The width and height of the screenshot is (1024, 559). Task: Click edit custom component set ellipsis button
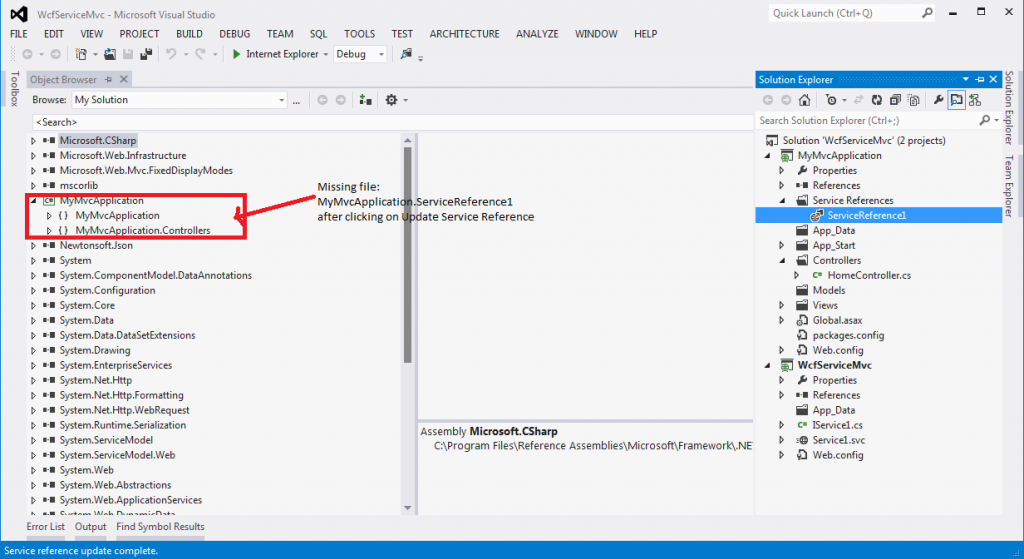coord(296,101)
